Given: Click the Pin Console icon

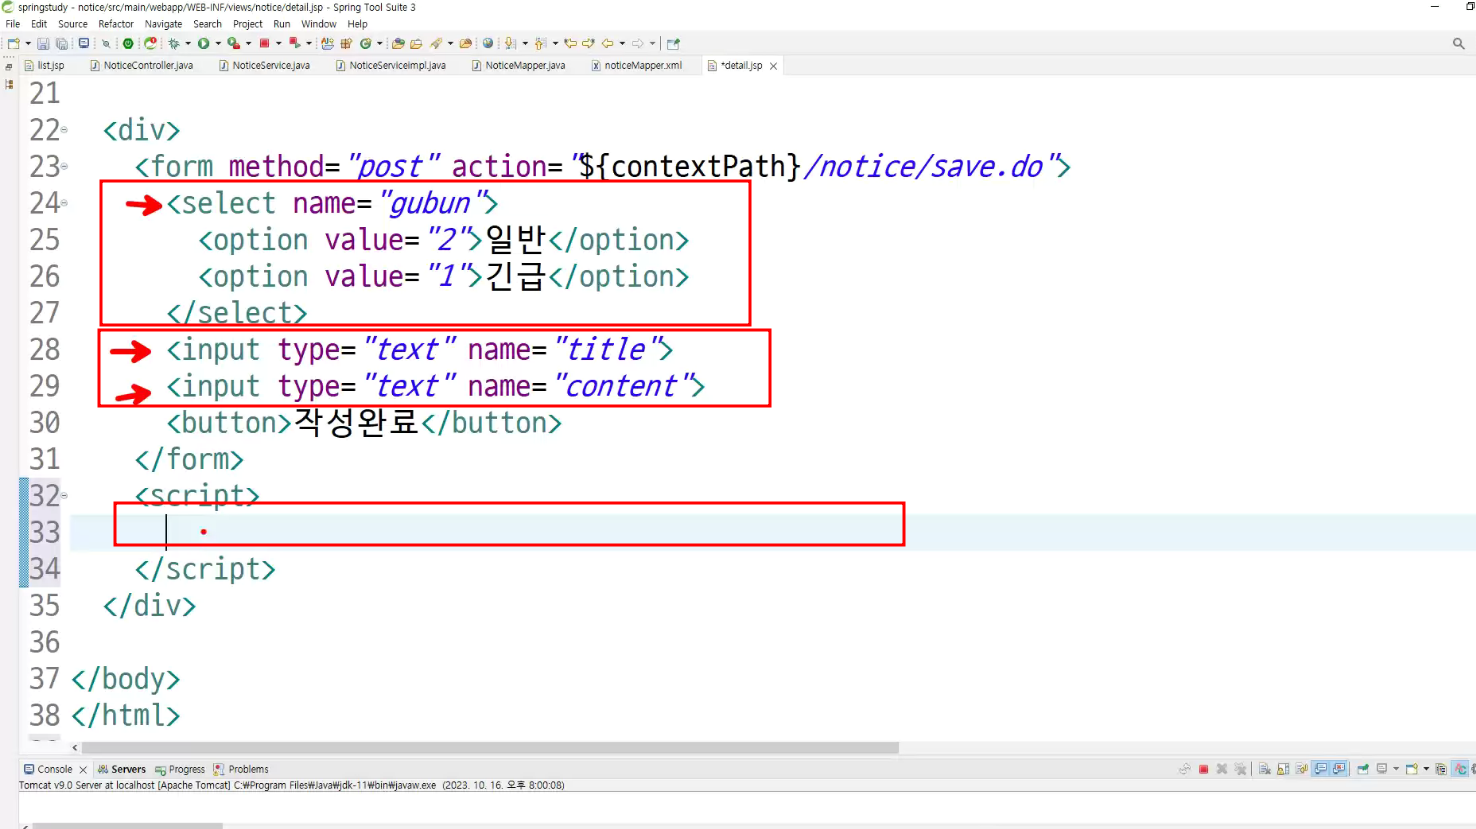Looking at the screenshot, I should click(1363, 769).
